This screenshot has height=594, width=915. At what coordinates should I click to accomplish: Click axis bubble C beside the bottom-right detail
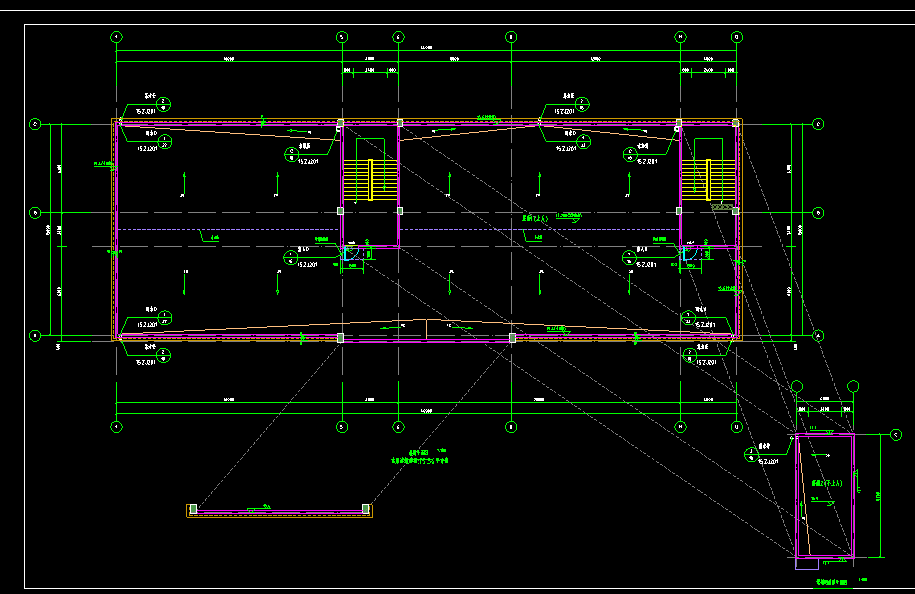(x=895, y=435)
